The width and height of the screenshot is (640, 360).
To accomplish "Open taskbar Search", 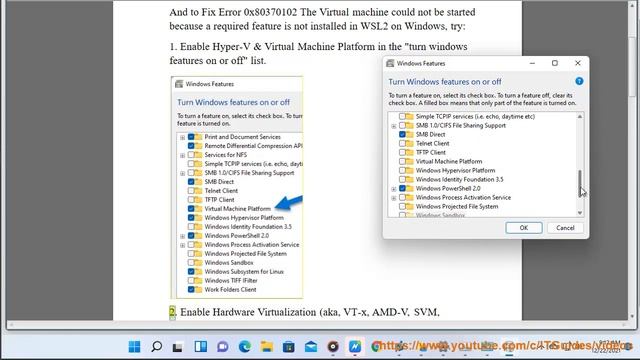I will pos(156,347).
